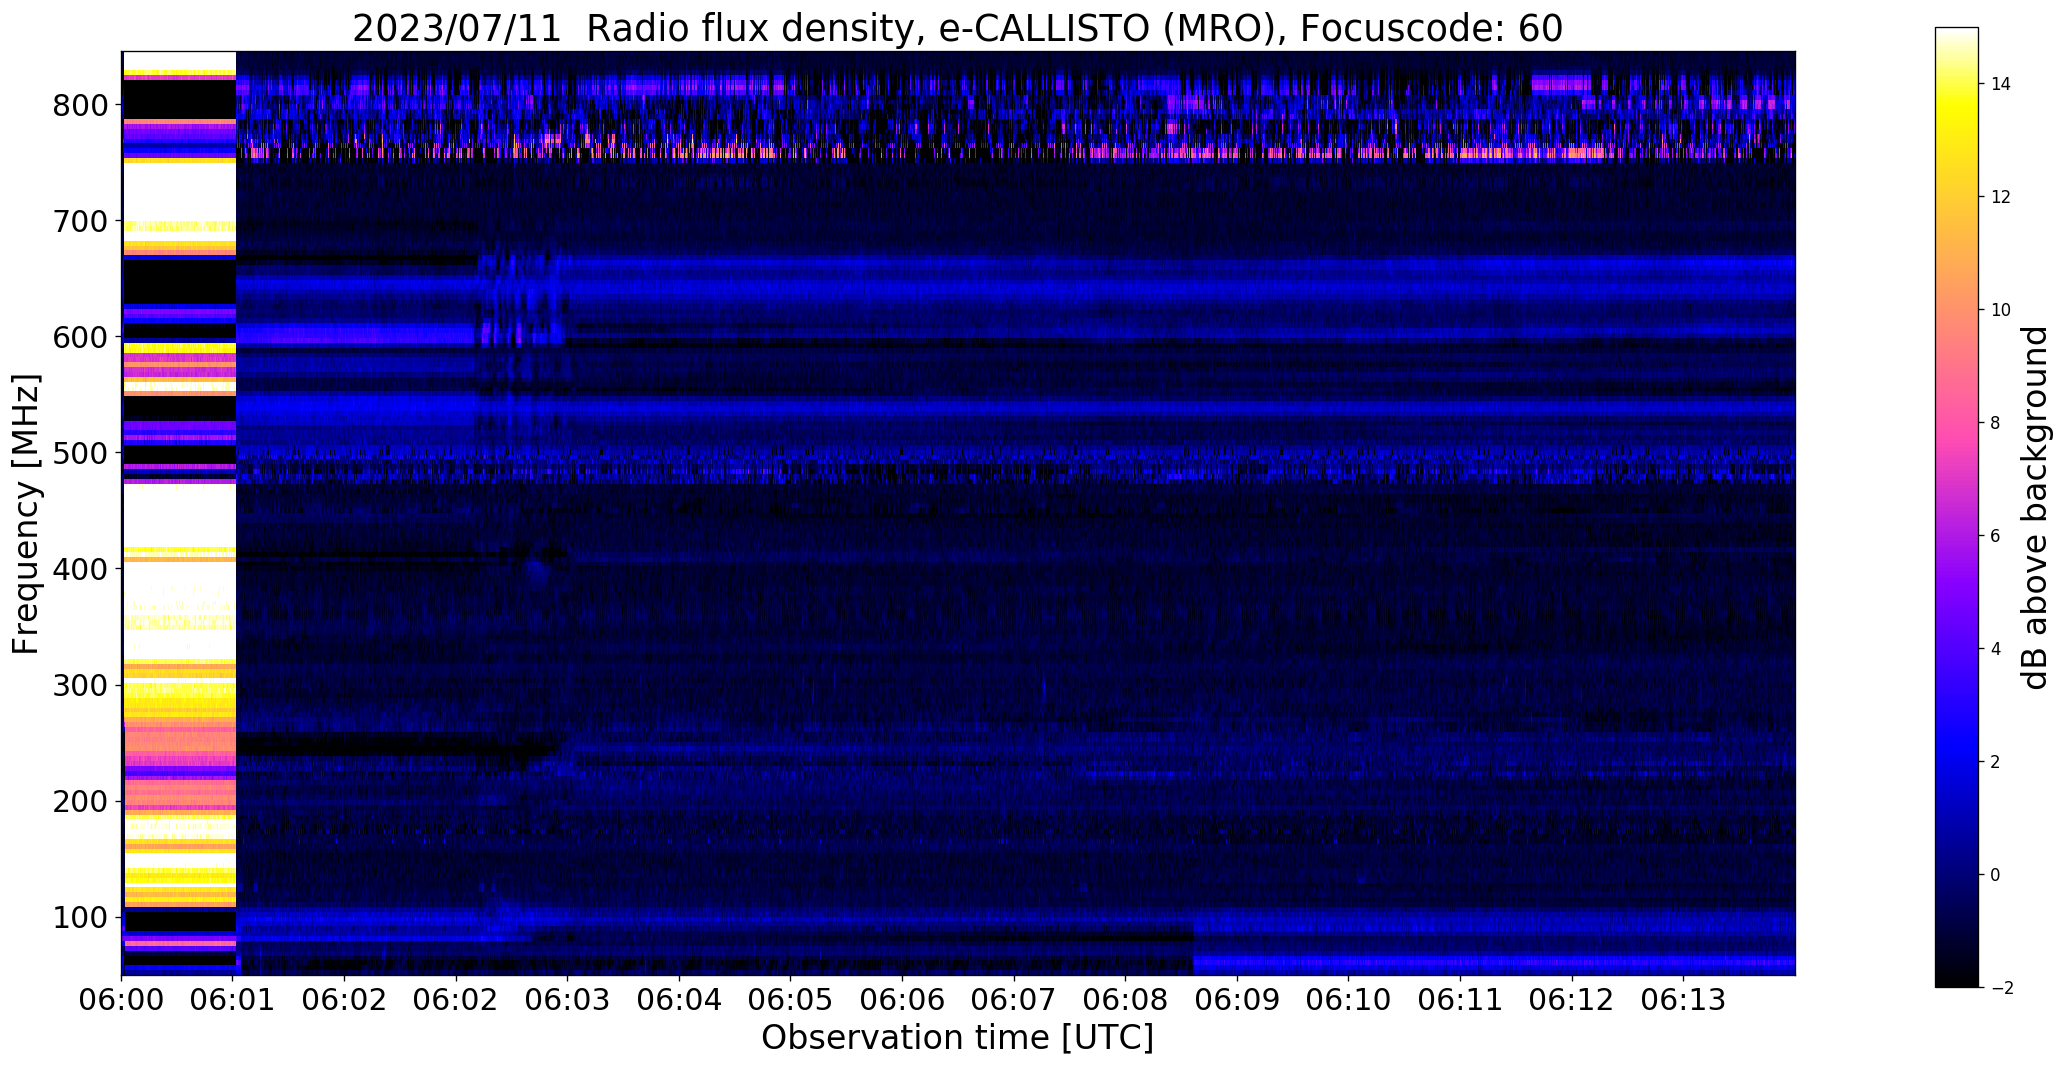Click the 06:09 time tick label
The height and width of the screenshot is (1067, 2066).
1237,999
